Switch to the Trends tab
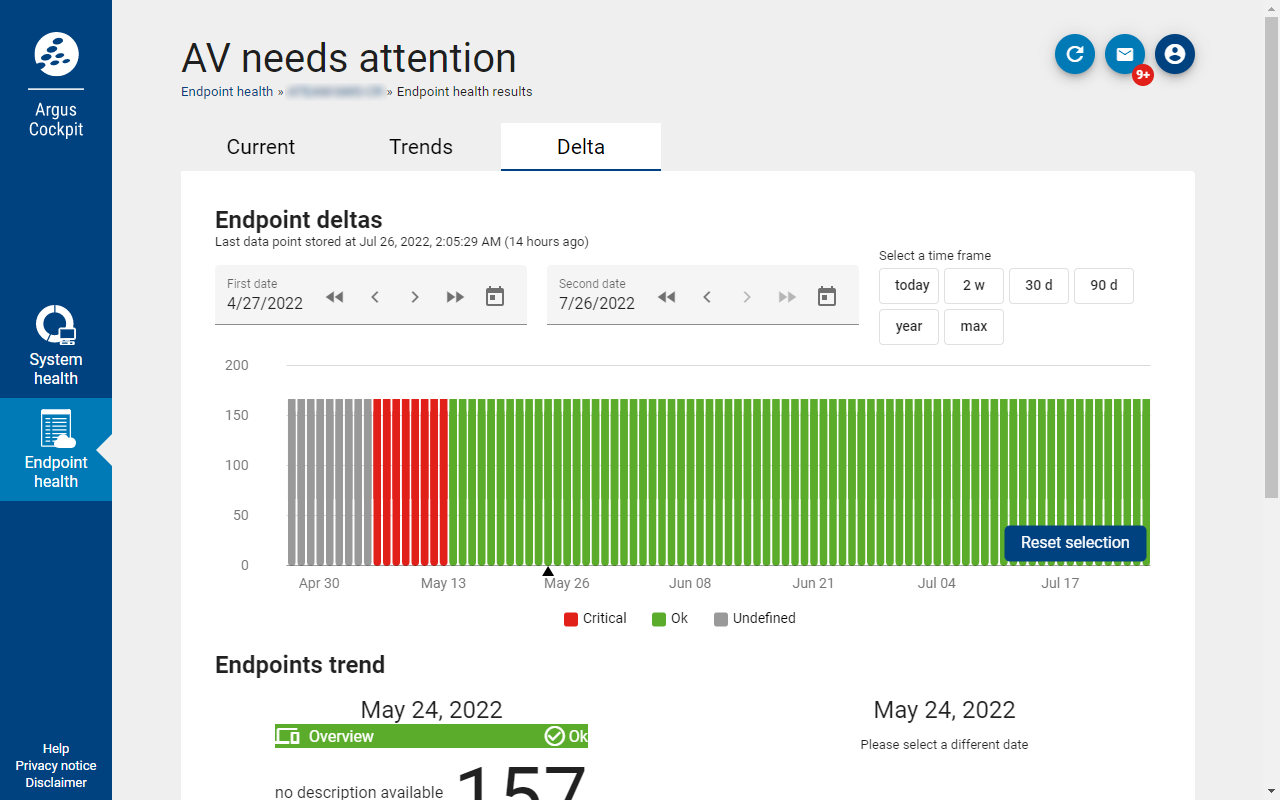The image size is (1280, 800). 421,147
